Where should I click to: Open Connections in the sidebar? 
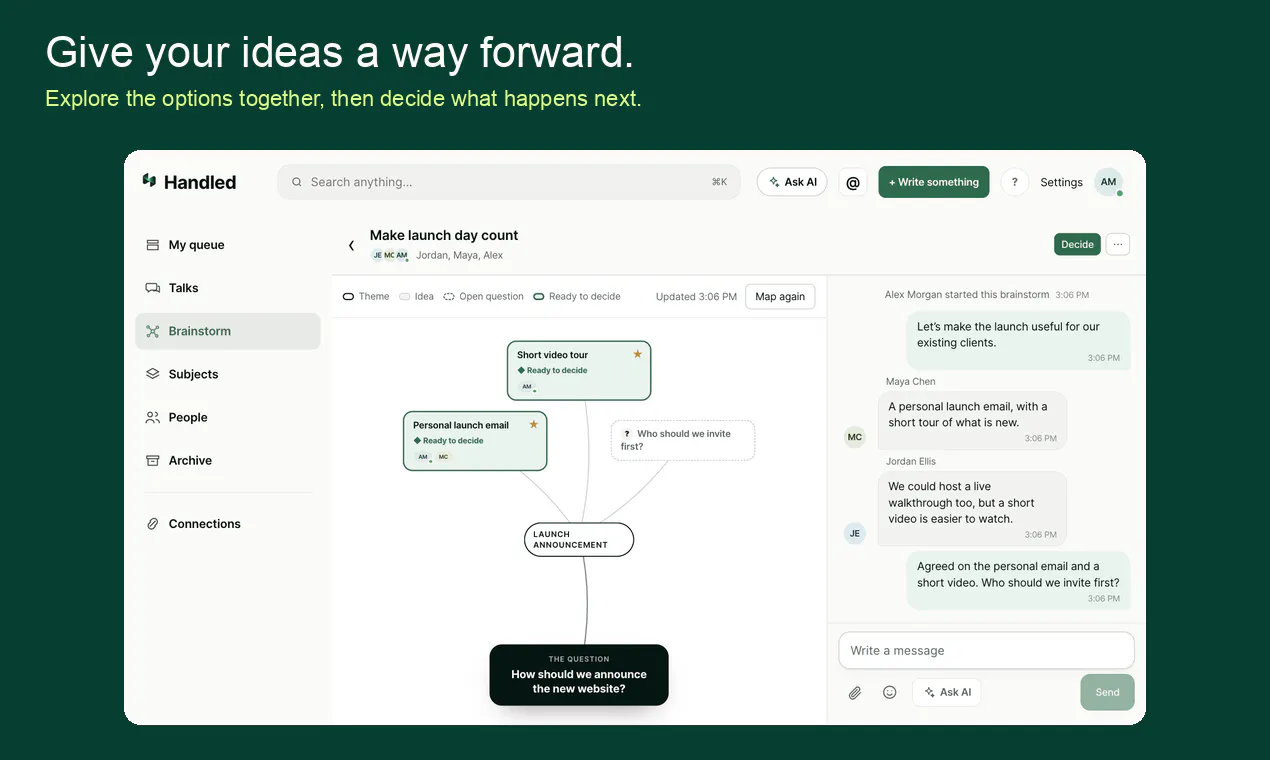[228, 523]
